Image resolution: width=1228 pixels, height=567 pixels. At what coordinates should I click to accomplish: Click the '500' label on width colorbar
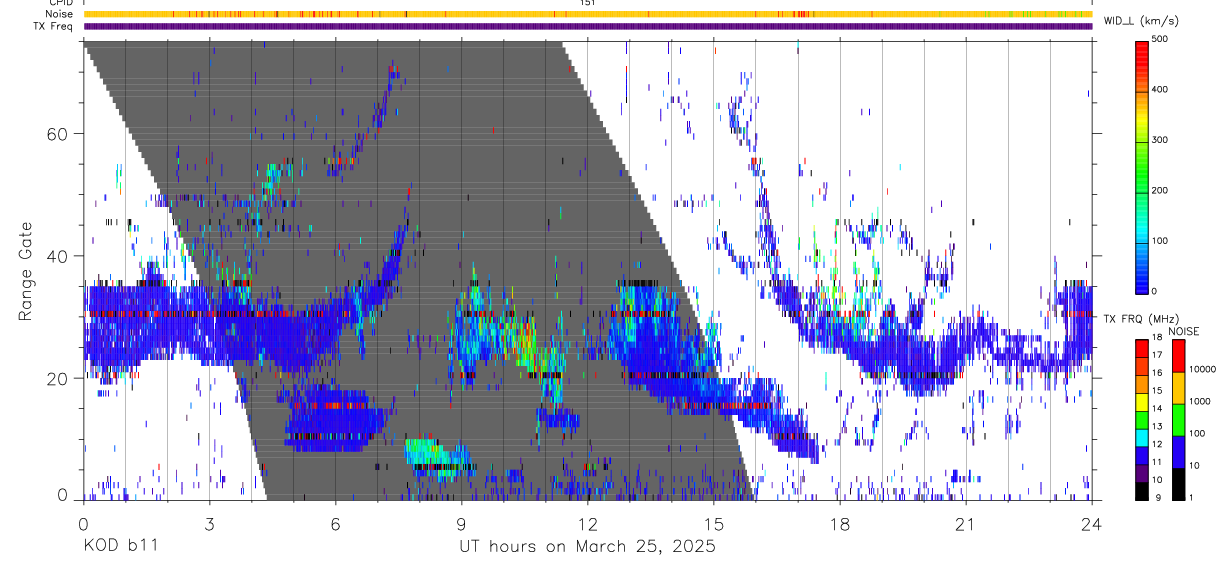(x=1162, y=39)
